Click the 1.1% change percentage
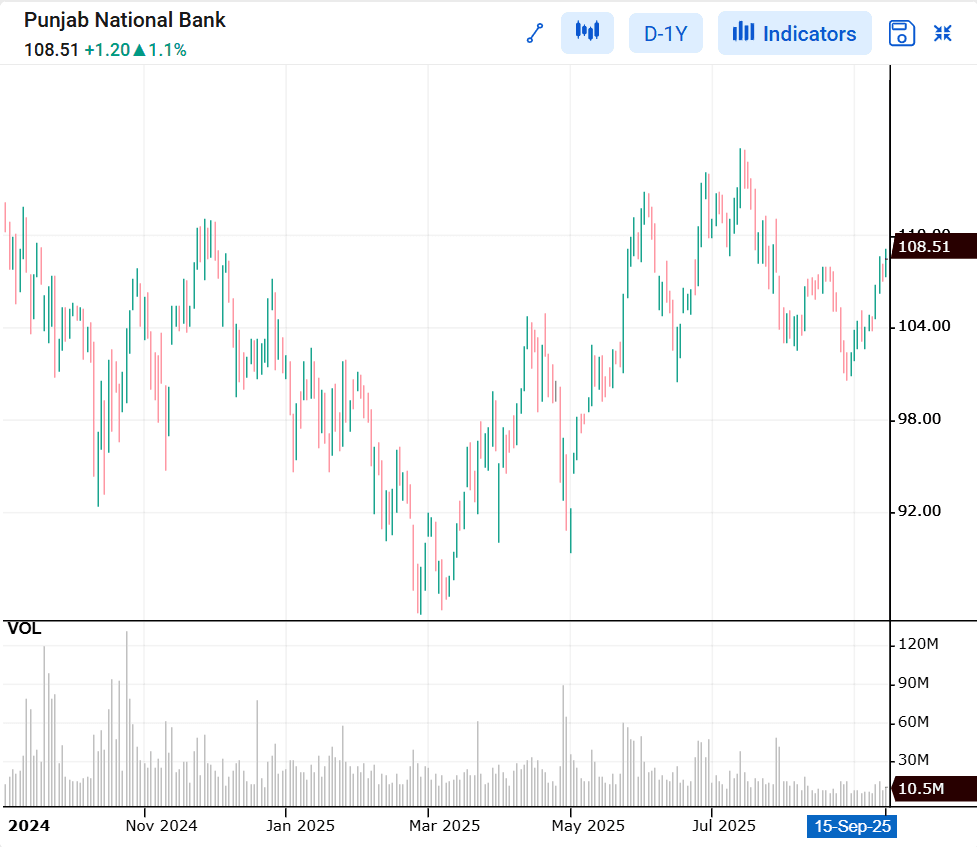This screenshot has height=847, width=977. [x=168, y=50]
